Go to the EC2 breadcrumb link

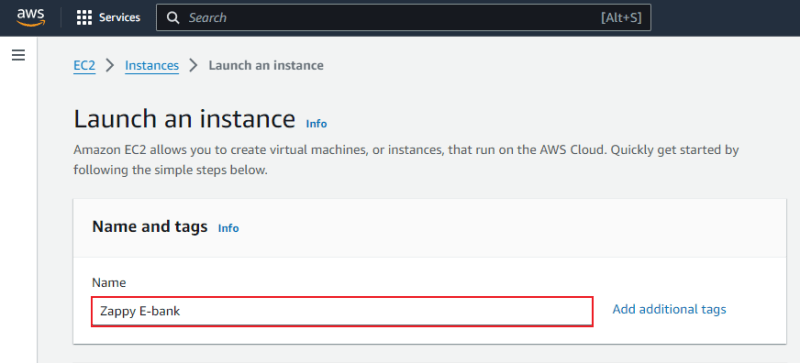point(84,66)
